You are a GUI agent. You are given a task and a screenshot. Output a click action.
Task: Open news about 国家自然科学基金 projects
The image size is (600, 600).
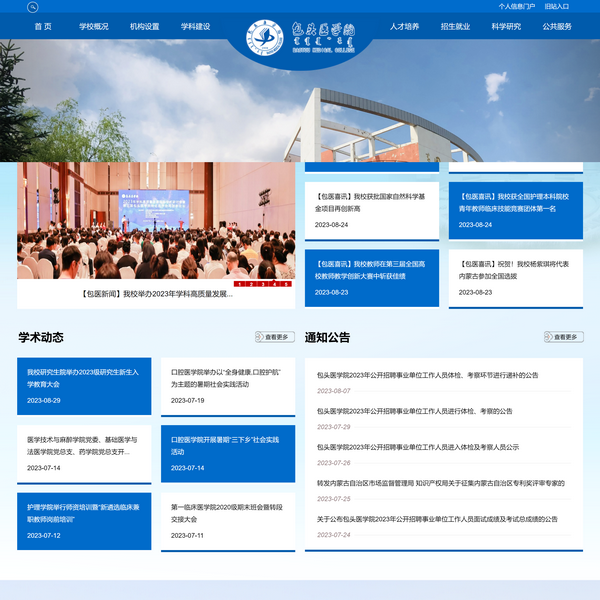(x=371, y=203)
